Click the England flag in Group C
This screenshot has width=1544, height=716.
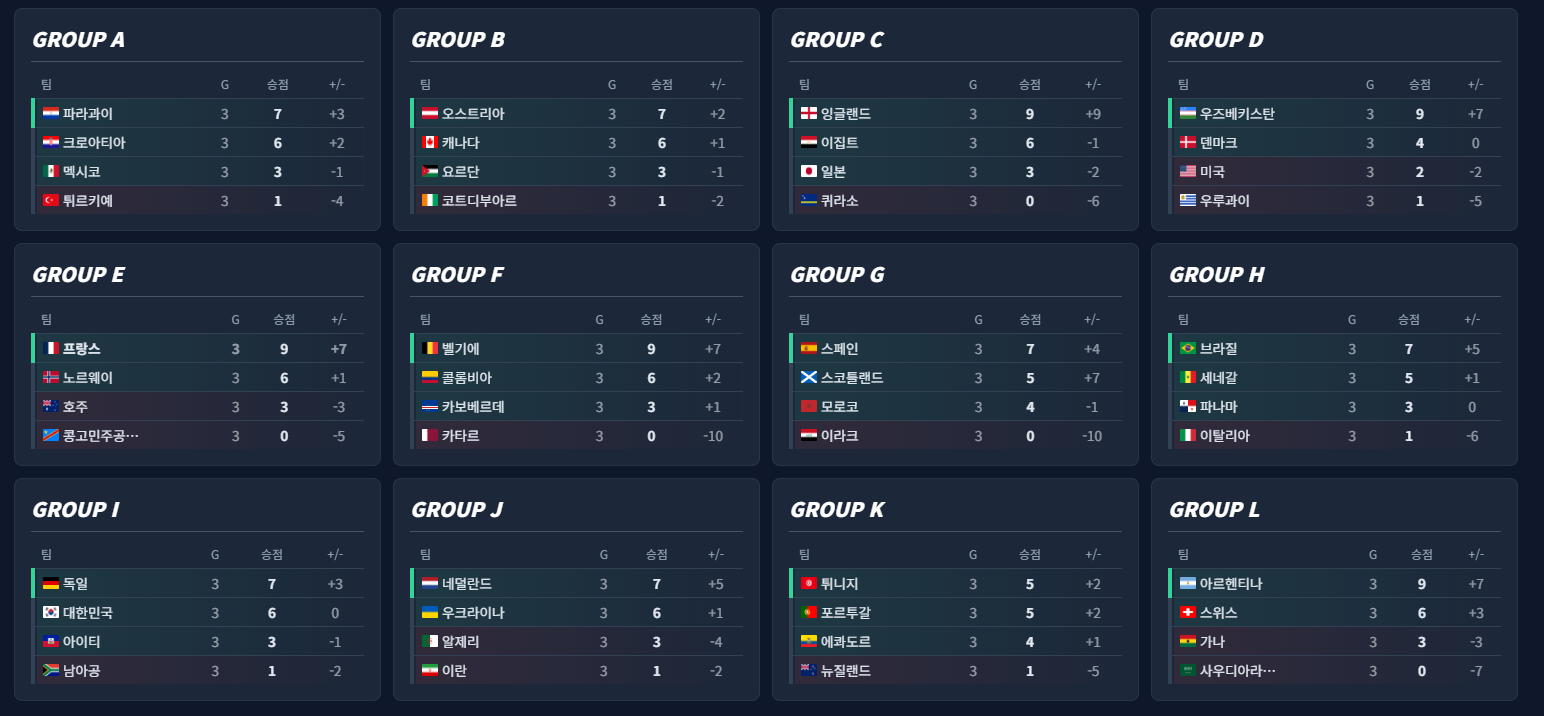point(809,114)
